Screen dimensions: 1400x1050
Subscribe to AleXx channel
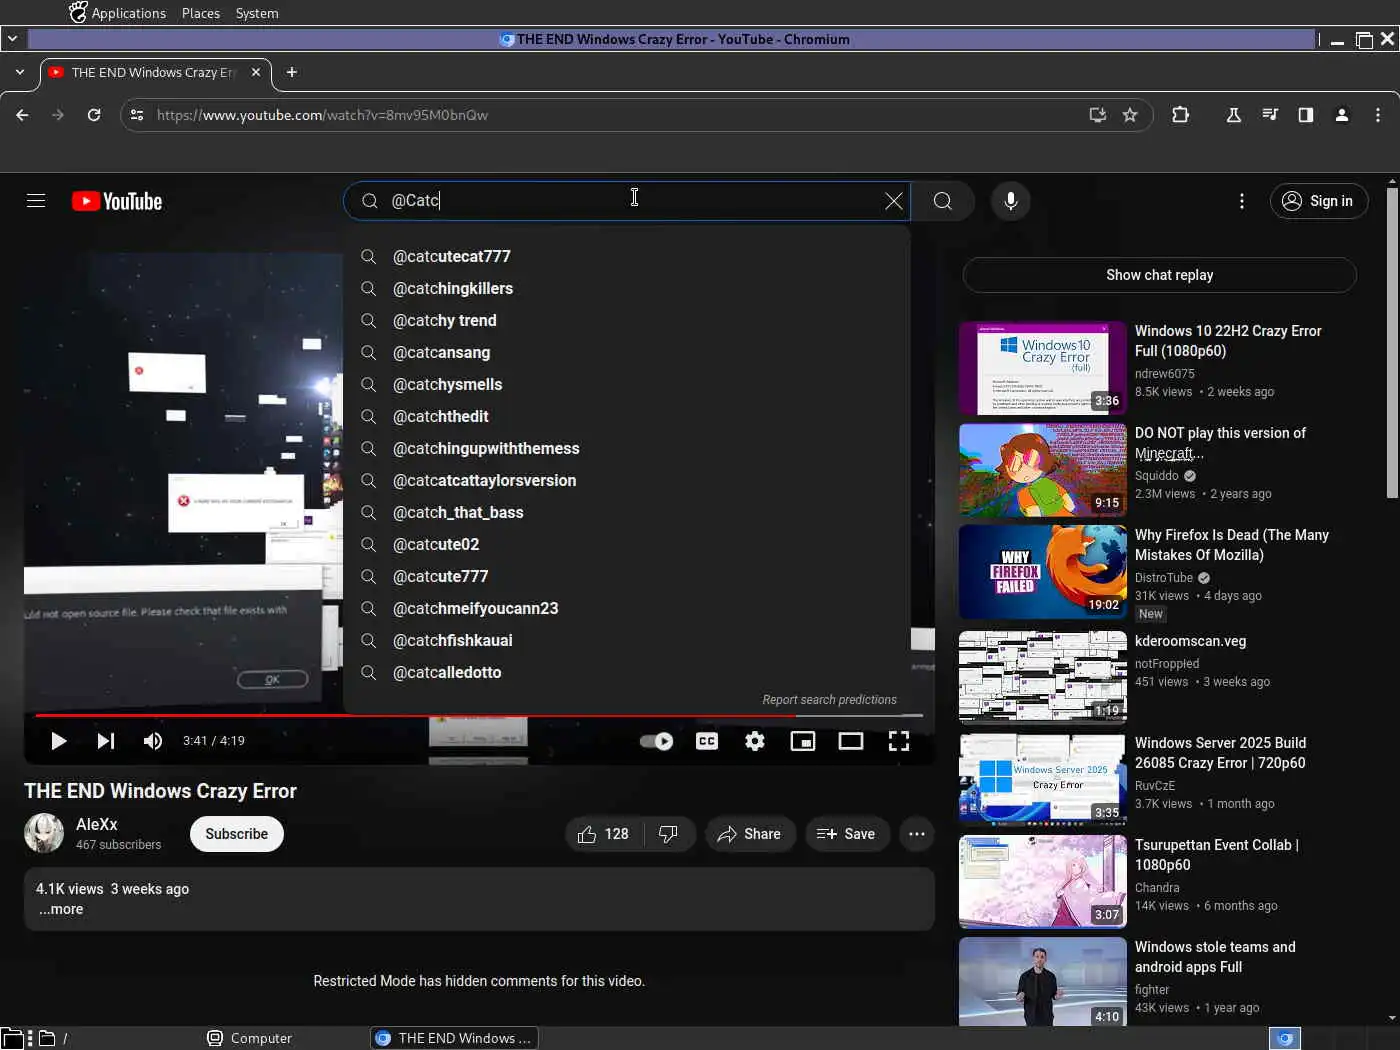coord(237,834)
